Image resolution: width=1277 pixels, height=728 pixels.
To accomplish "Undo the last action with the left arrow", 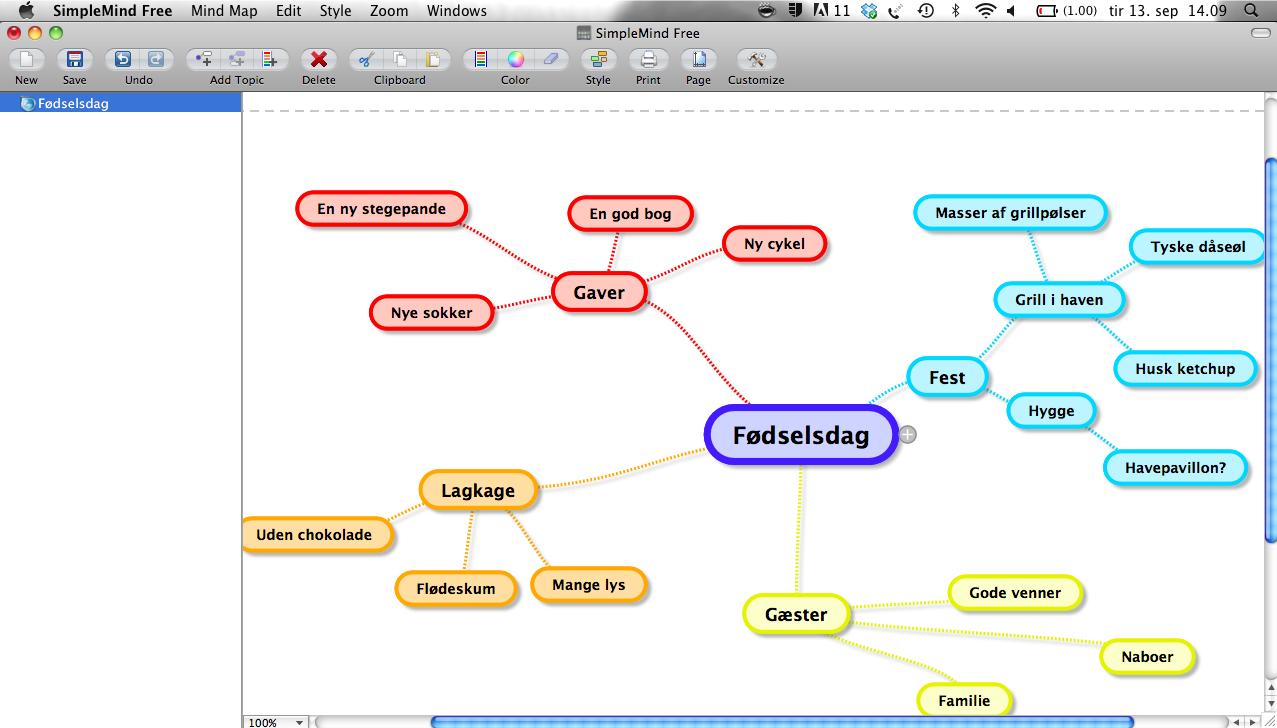I will (x=122, y=59).
